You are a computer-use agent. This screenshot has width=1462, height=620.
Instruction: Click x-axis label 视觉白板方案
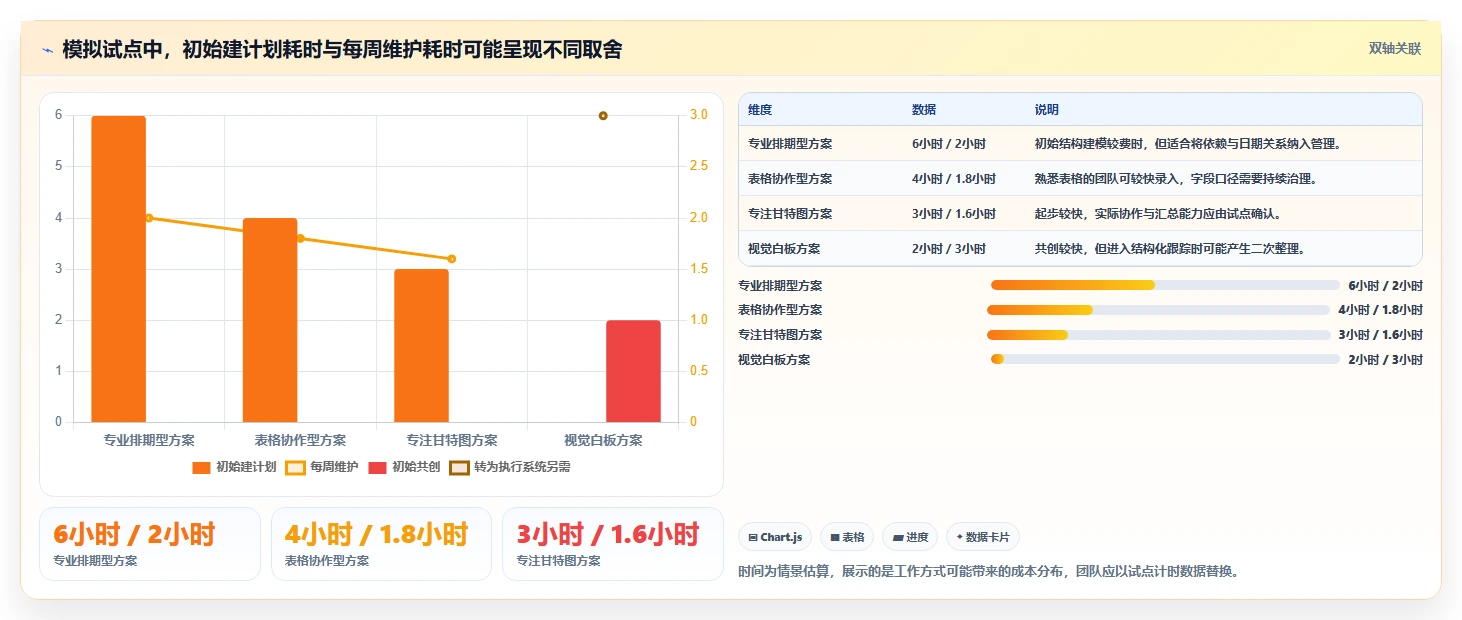click(x=603, y=440)
